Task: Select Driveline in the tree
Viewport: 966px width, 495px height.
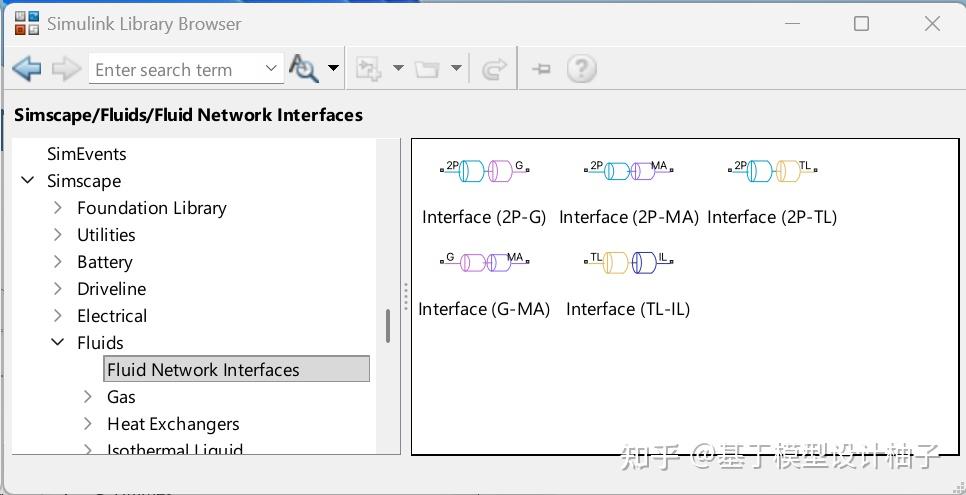Action: pos(112,289)
